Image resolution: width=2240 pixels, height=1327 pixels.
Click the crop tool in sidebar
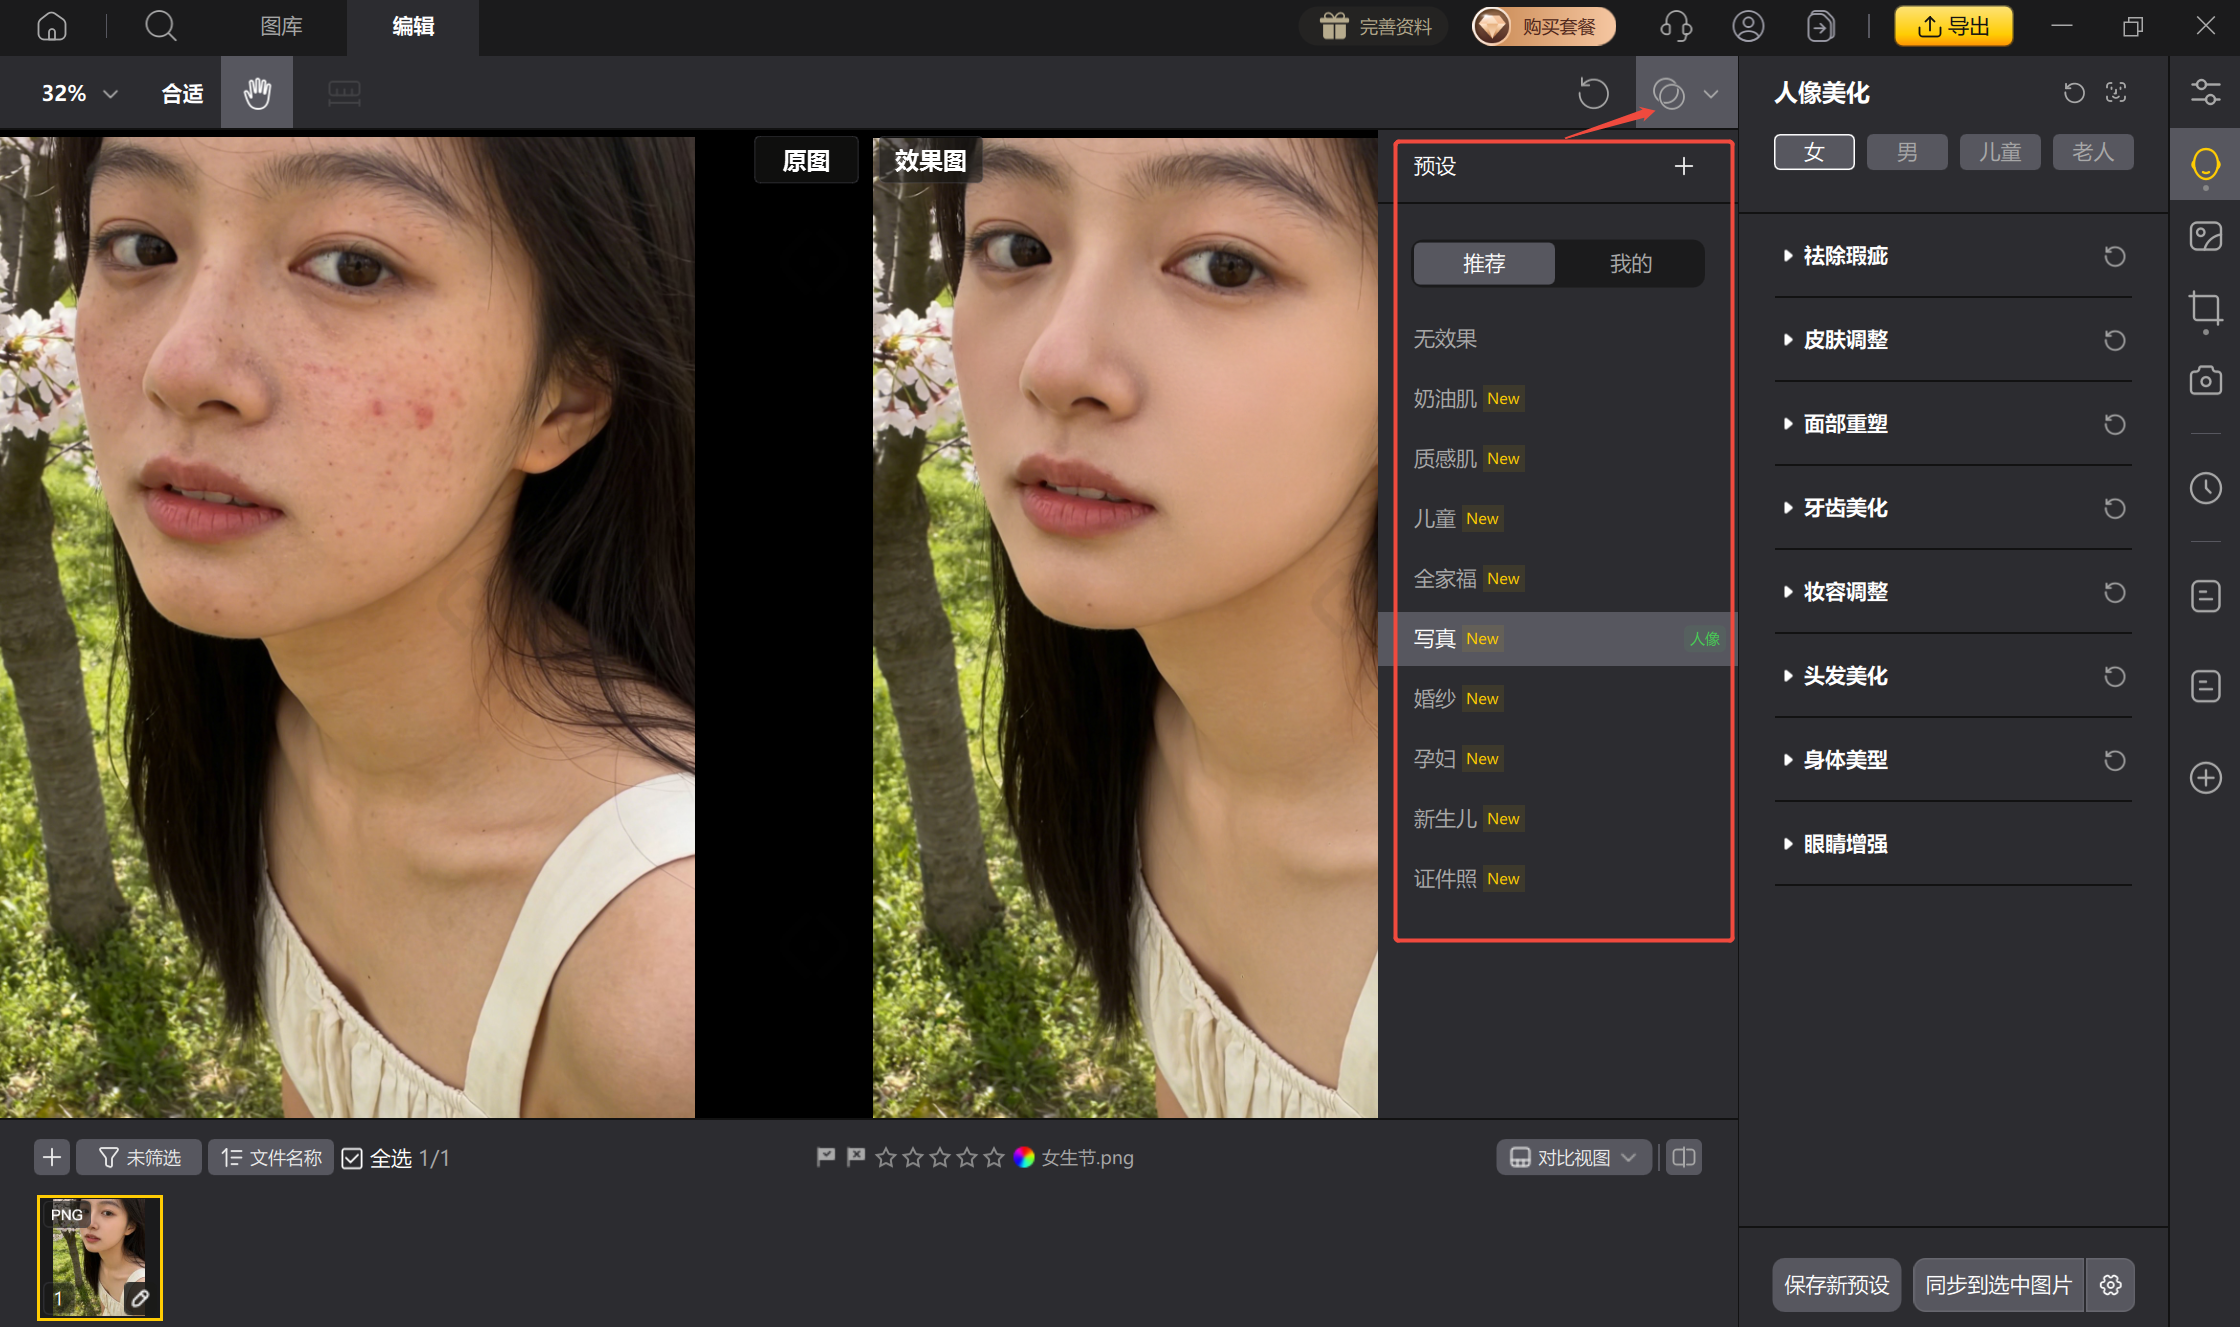click(2205, 308)
